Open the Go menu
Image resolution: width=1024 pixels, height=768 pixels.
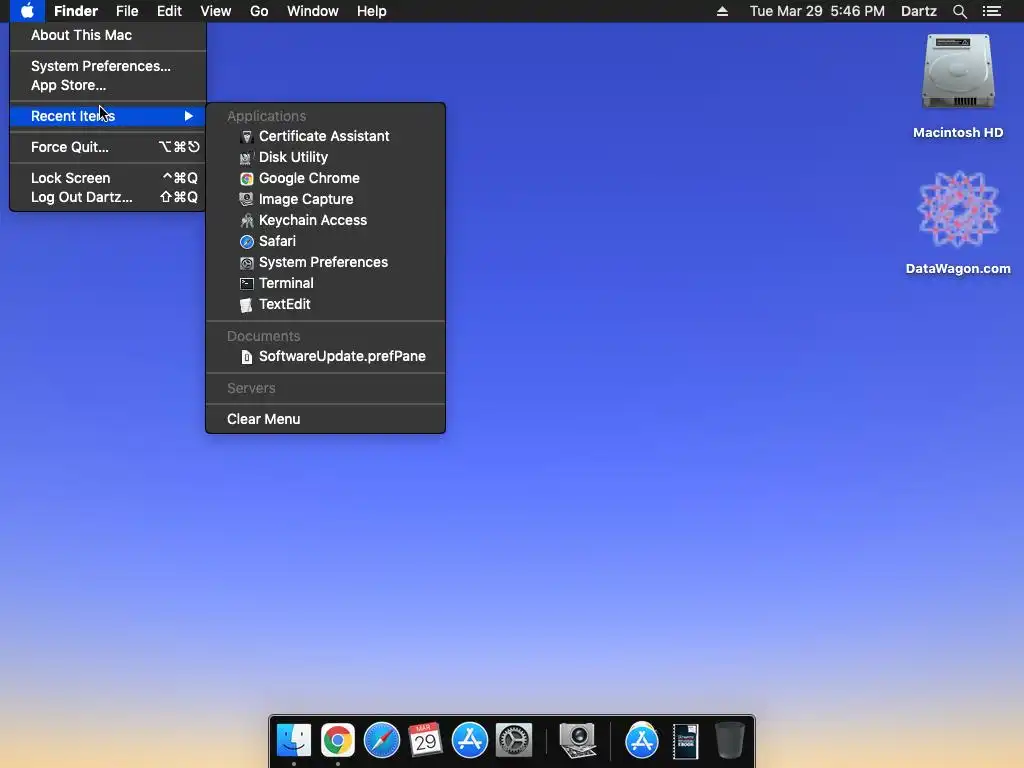click(x=259, y=11)
